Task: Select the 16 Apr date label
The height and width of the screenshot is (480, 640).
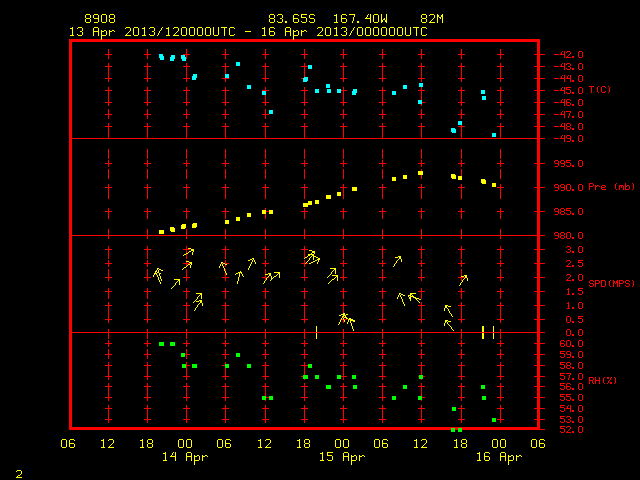Action: pyautogui.click(x=499, y=457)
